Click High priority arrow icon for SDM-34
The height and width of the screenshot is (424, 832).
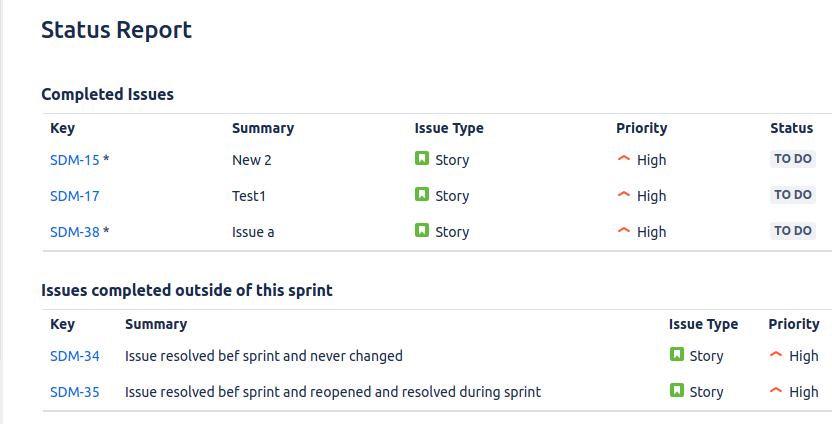[776, 354]
